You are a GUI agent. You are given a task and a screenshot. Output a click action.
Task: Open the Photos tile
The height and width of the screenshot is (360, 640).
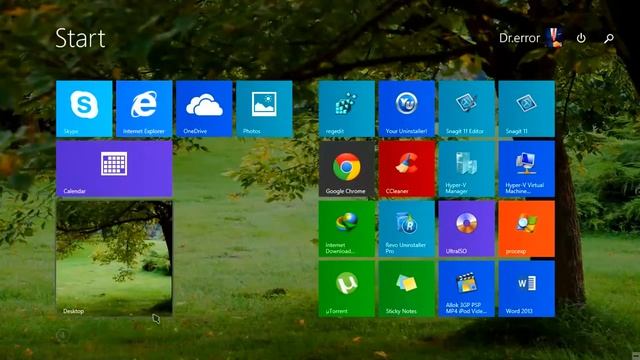pos(264,109)
